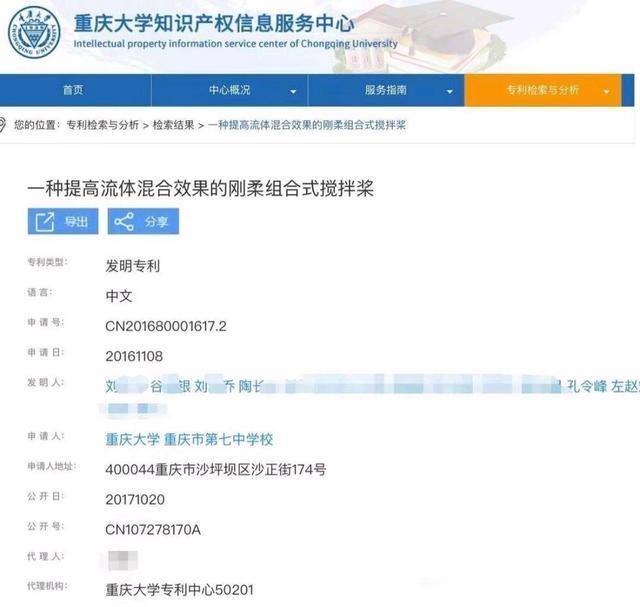Open inventor link 孔令峰
This screenshot has width=640, height=607.
click(x=587, y=386)
